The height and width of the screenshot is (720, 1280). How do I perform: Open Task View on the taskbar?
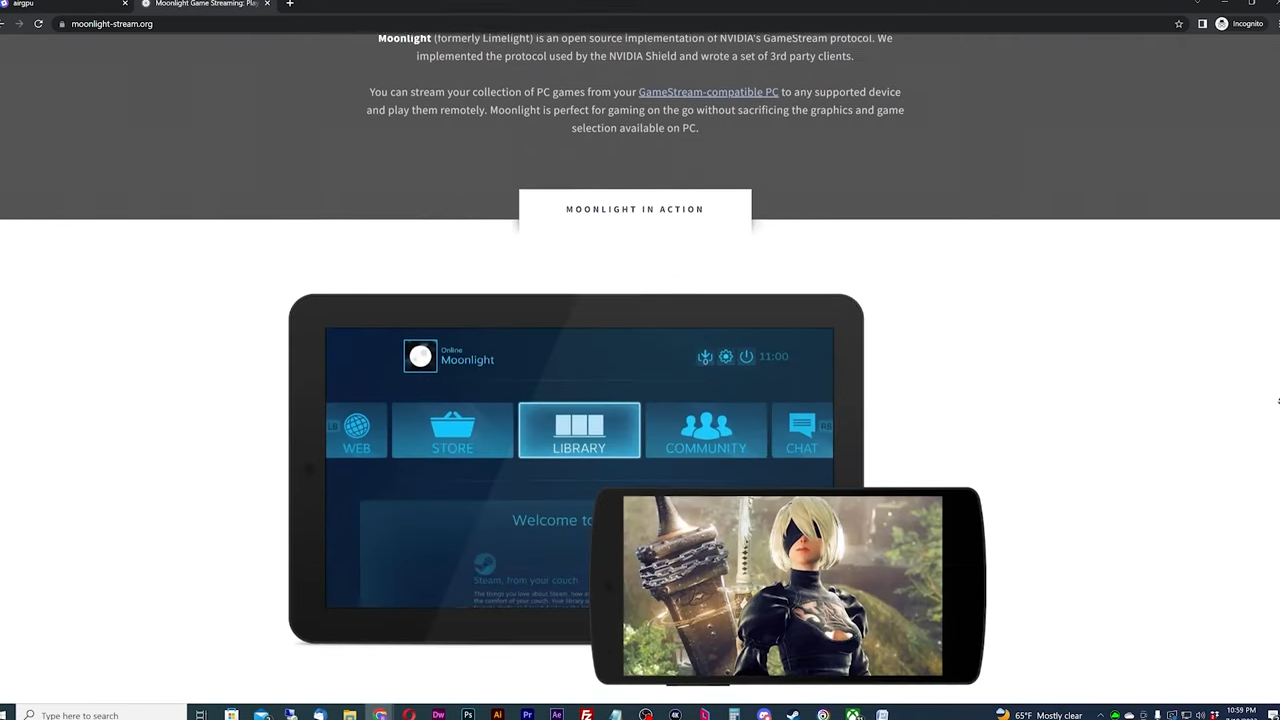(x=200, y=714)
